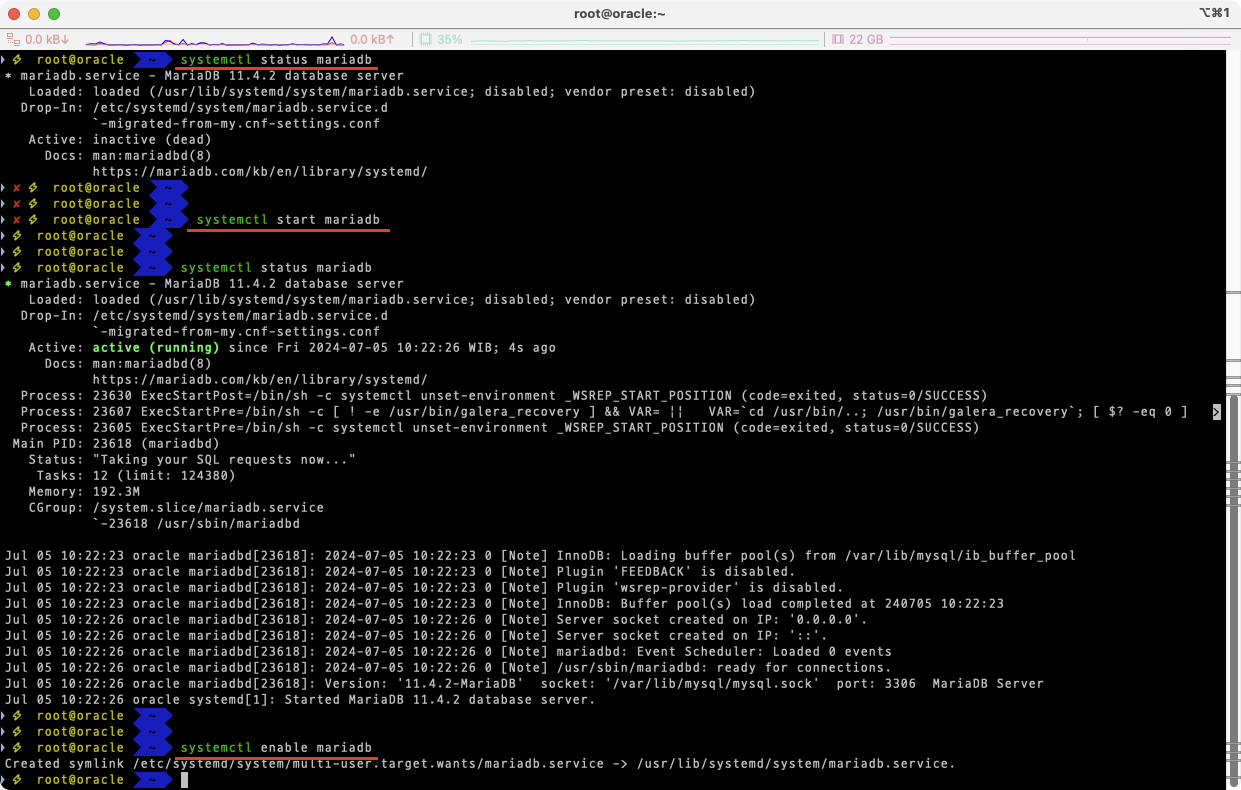The width and height of the screenshot is (1241, 790).
Task: Click the ready for connections log line
Action: [448, 668]
